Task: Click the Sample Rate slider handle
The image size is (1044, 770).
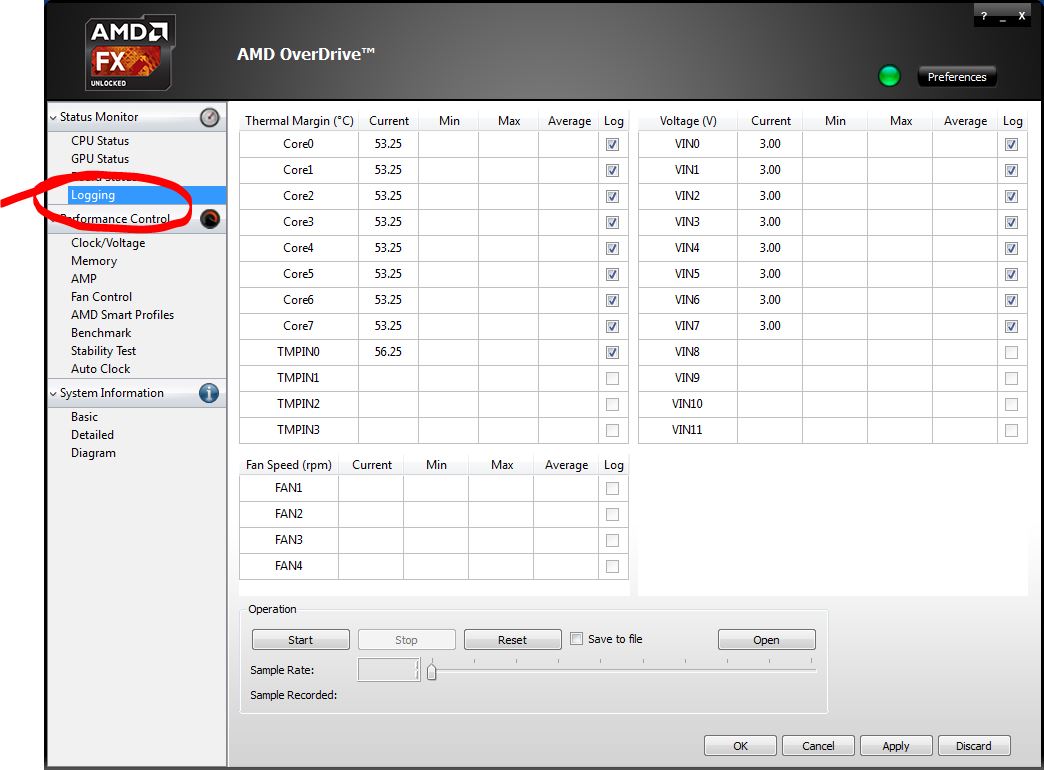Action: tap(431, 671)
